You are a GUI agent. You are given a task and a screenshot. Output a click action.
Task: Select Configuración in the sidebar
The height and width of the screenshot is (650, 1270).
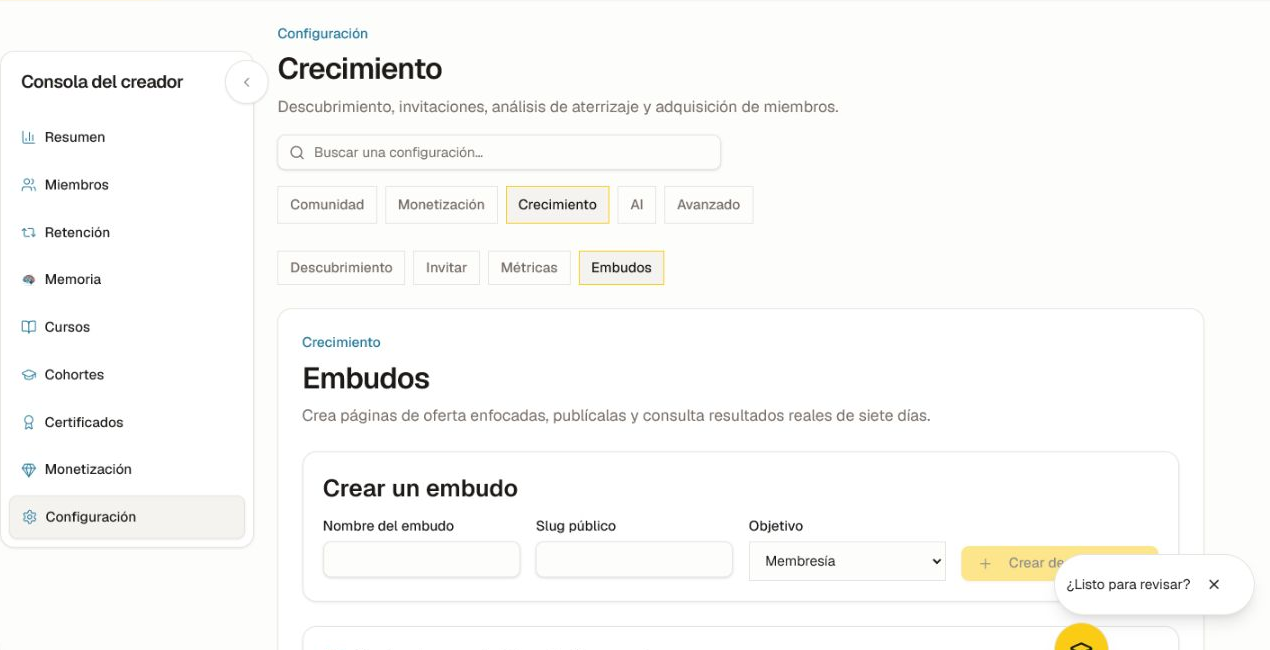coord(127,517)
